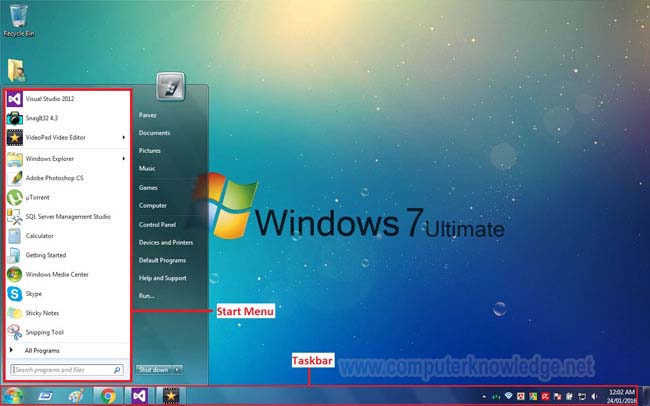Open Devices and Printers
650x406 pixels.
coord(166,242)
